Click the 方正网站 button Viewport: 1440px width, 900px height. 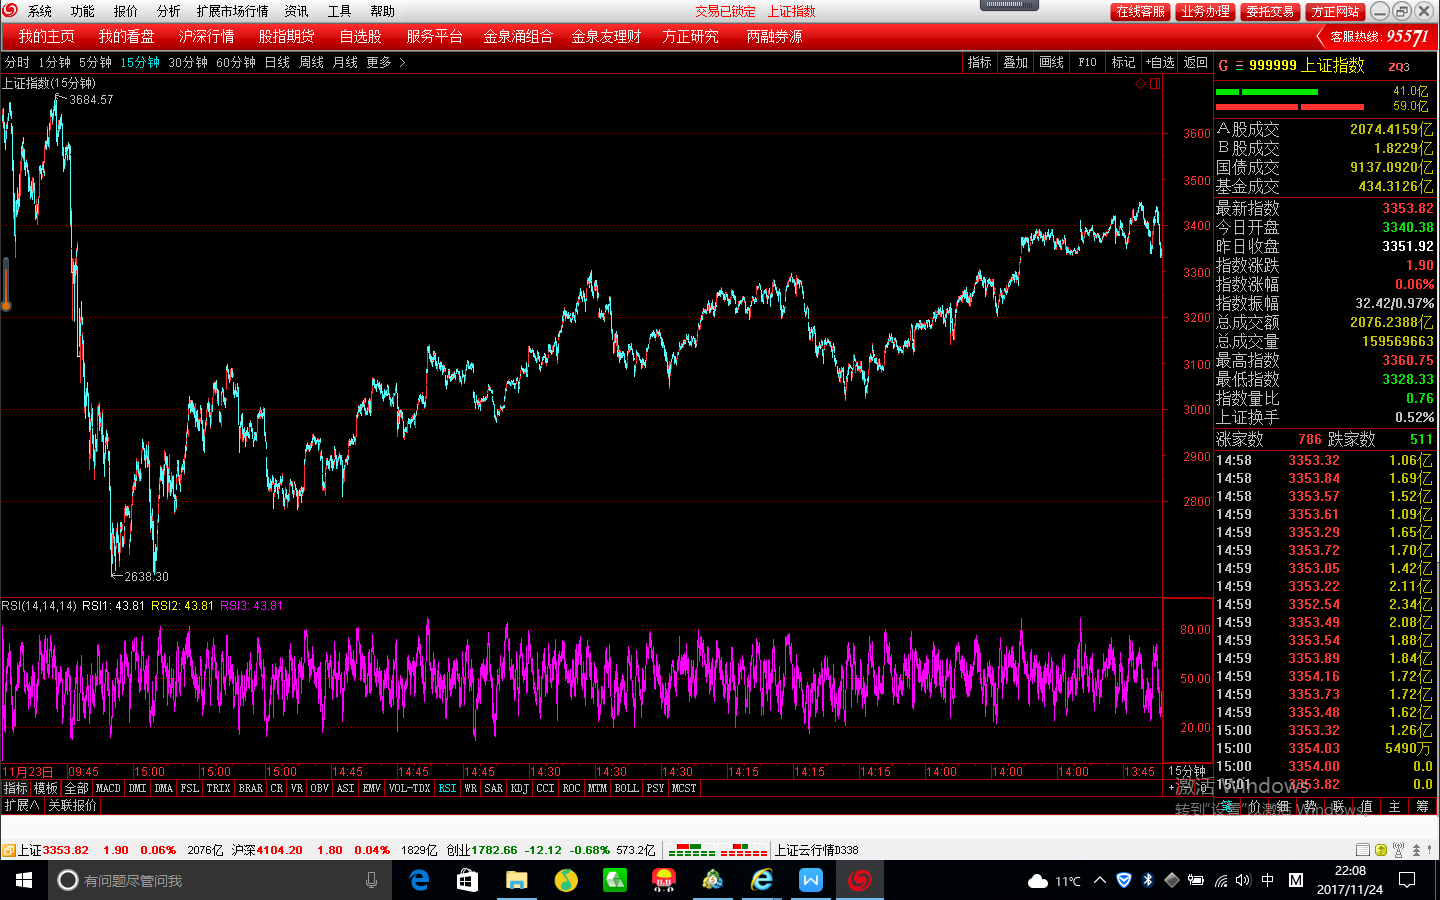click(x=1335, y=12)
